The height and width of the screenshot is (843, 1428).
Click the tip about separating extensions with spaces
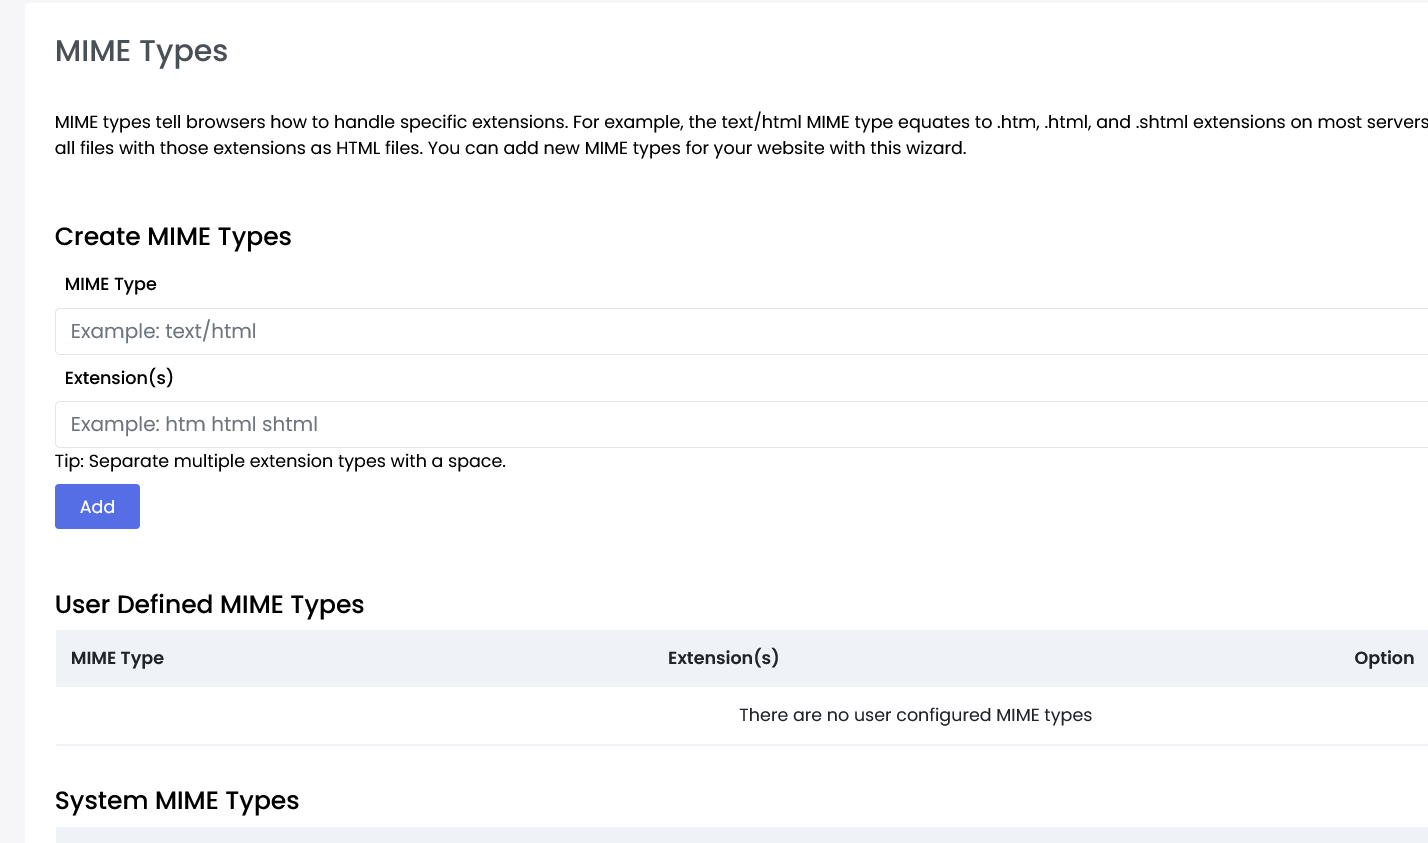pyautogui.click(x=280, y=461)
